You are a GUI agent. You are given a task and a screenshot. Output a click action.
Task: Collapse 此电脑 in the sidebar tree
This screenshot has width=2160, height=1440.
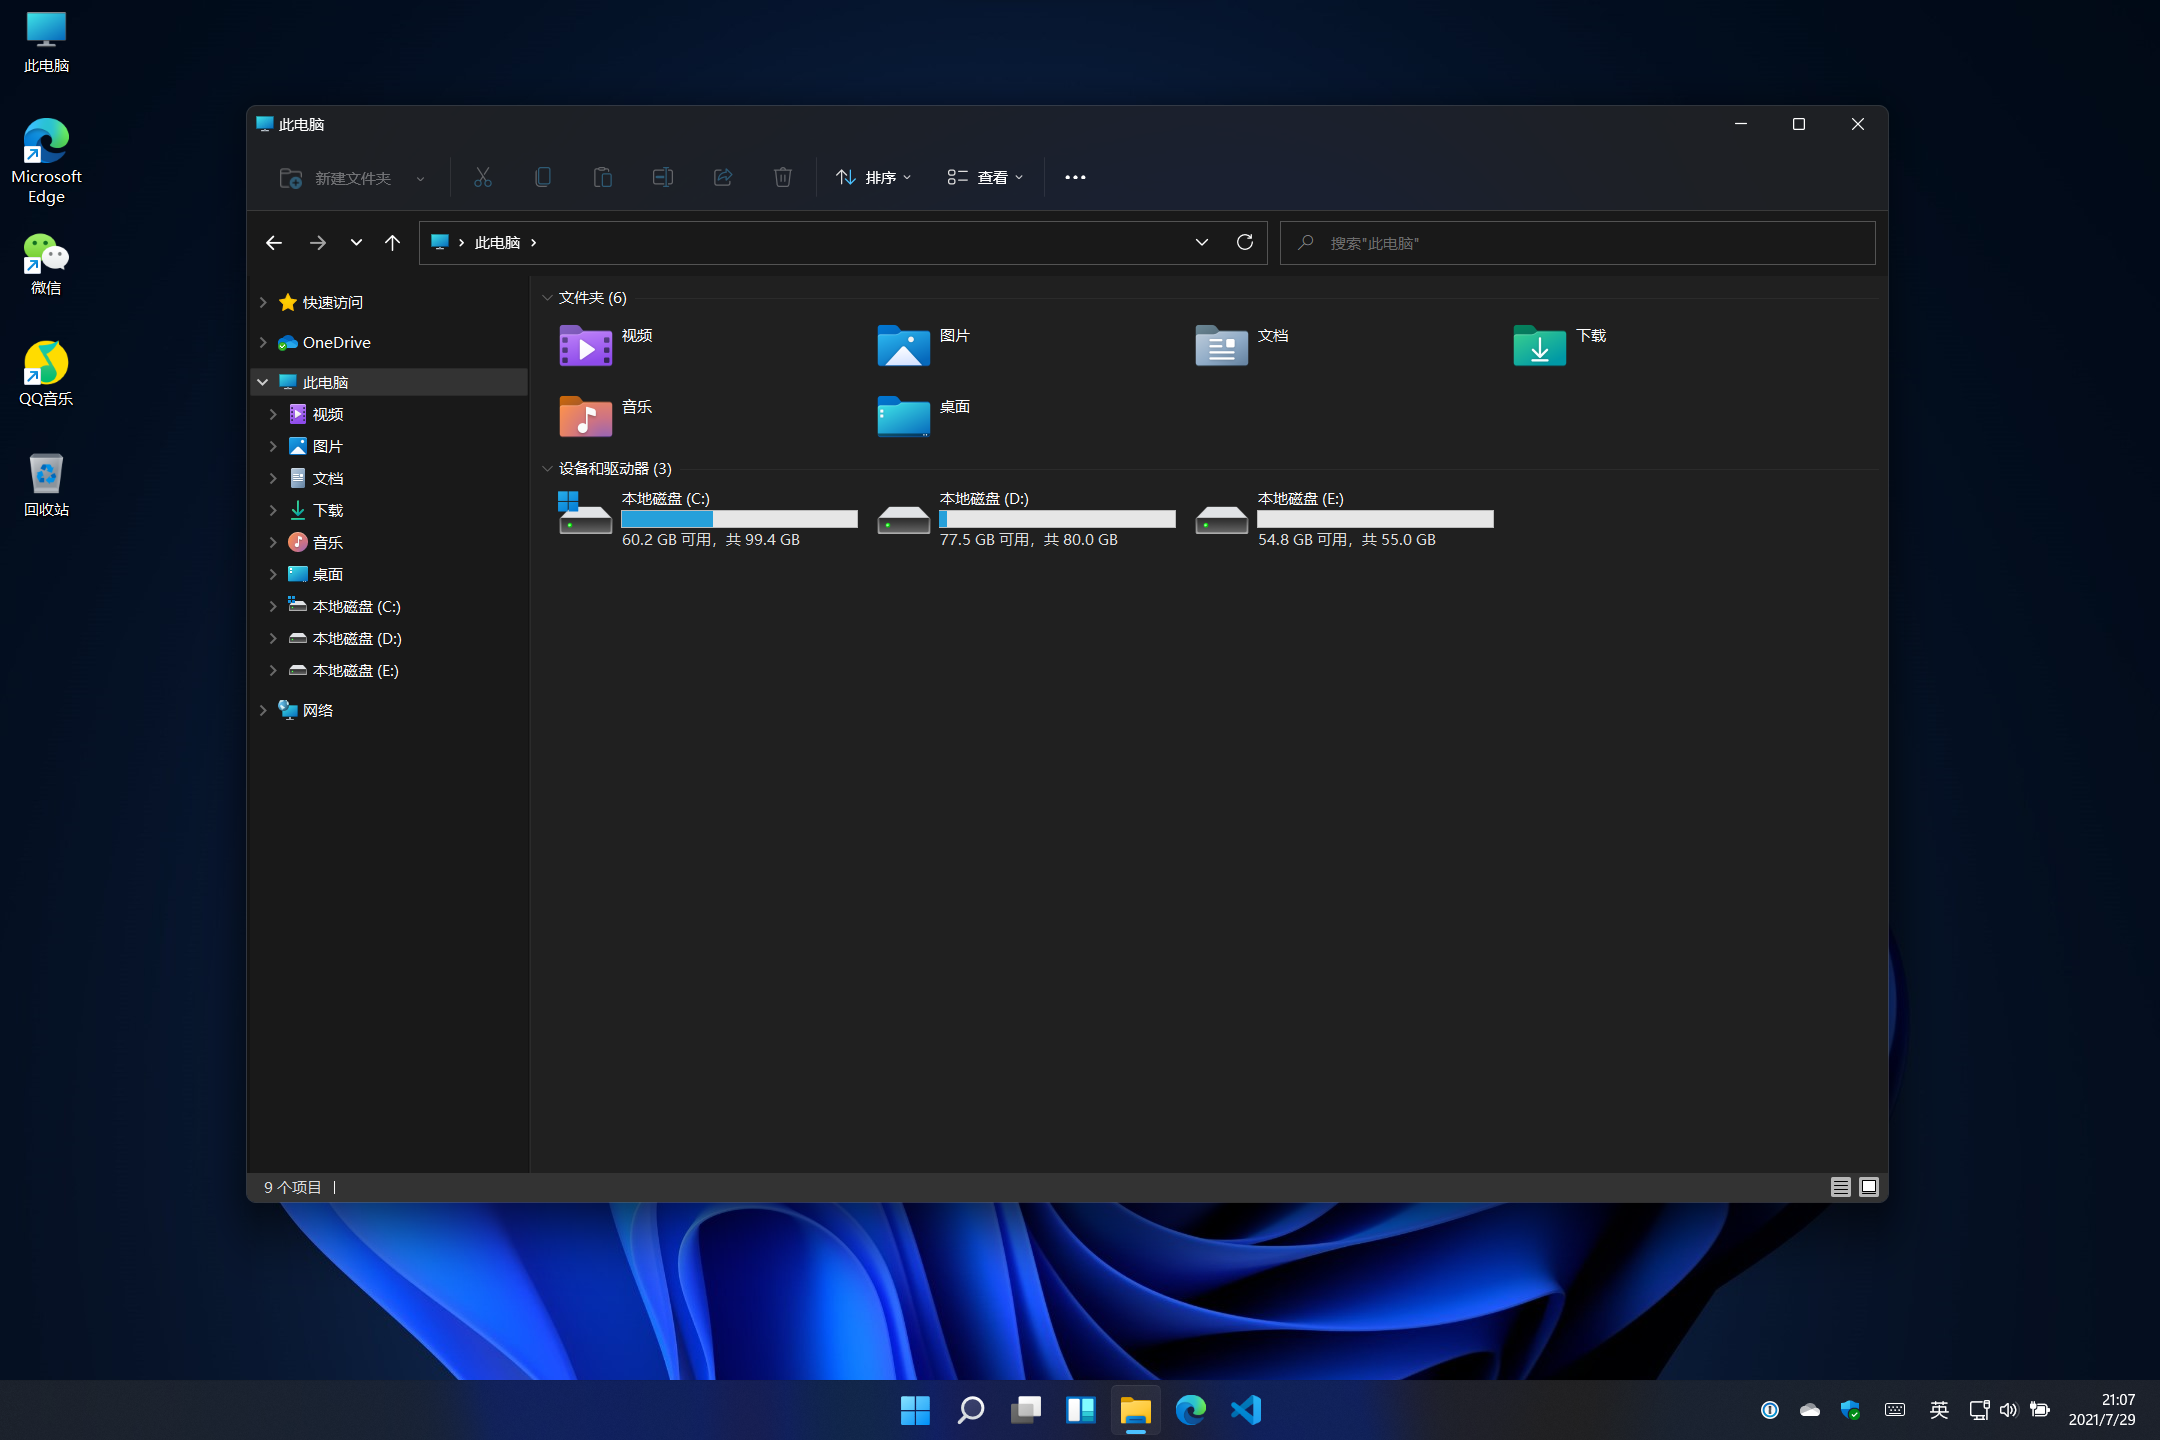pos(263,381)
